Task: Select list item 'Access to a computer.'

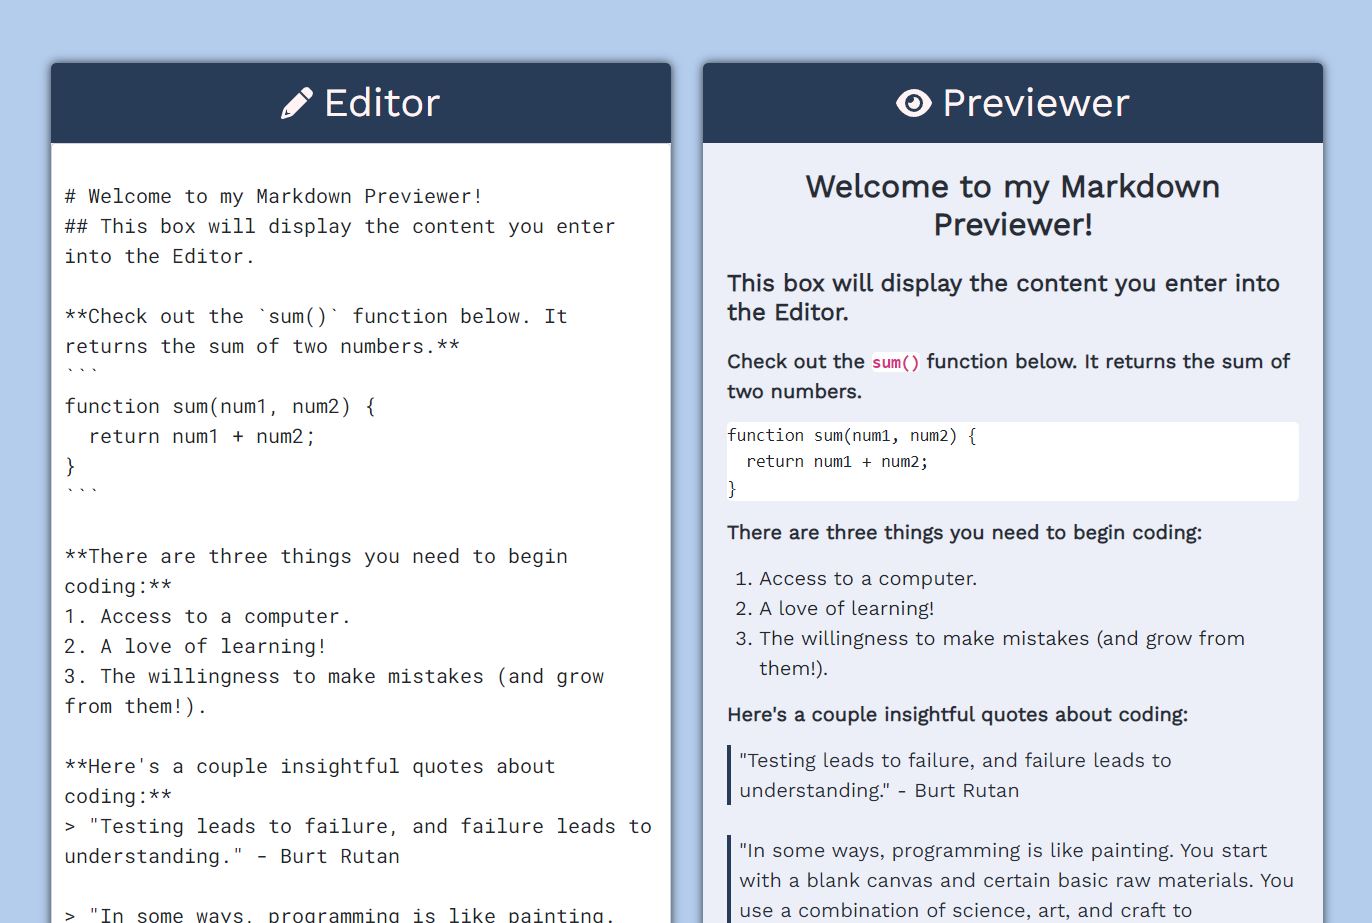Action: 868,578
